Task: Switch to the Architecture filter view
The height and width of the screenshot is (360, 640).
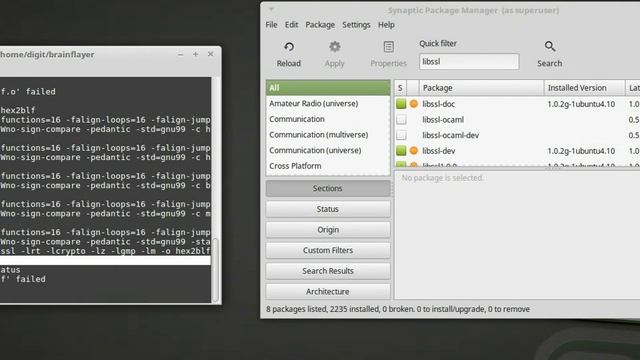Action: 328,291
